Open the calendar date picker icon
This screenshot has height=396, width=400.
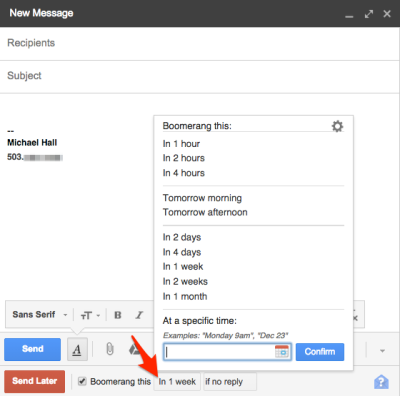(x=282, y=352)
